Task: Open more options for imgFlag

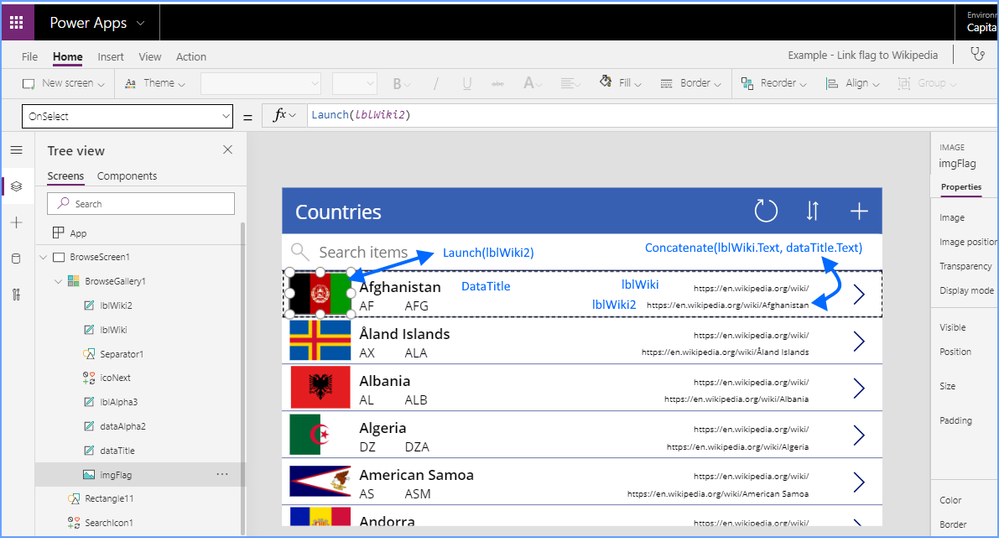Action: click(222, 474)
